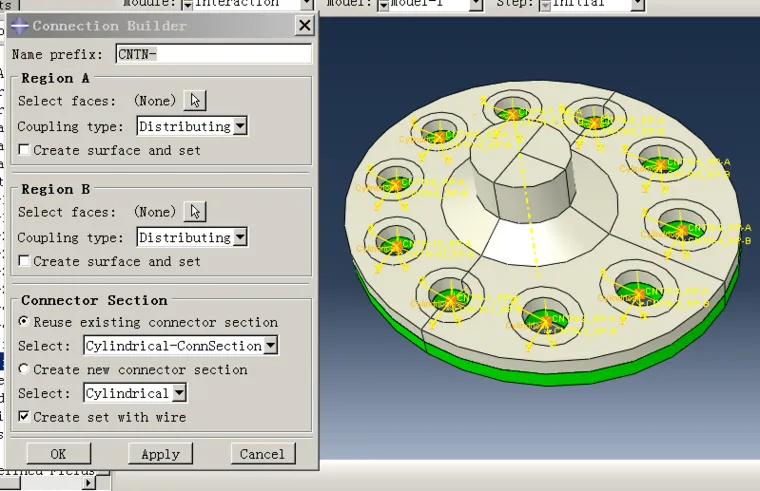
Task: Click Region A select faces arrow icon
Action: point(195,100)
